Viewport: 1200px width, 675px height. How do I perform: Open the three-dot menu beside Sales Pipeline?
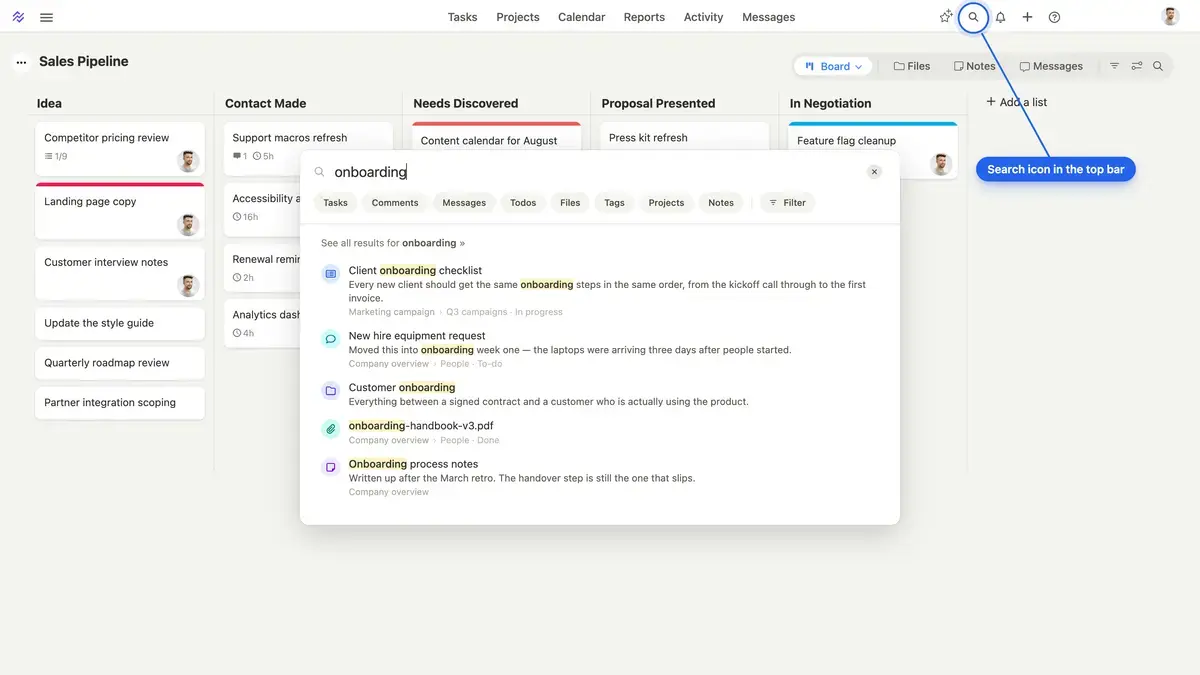21,62
